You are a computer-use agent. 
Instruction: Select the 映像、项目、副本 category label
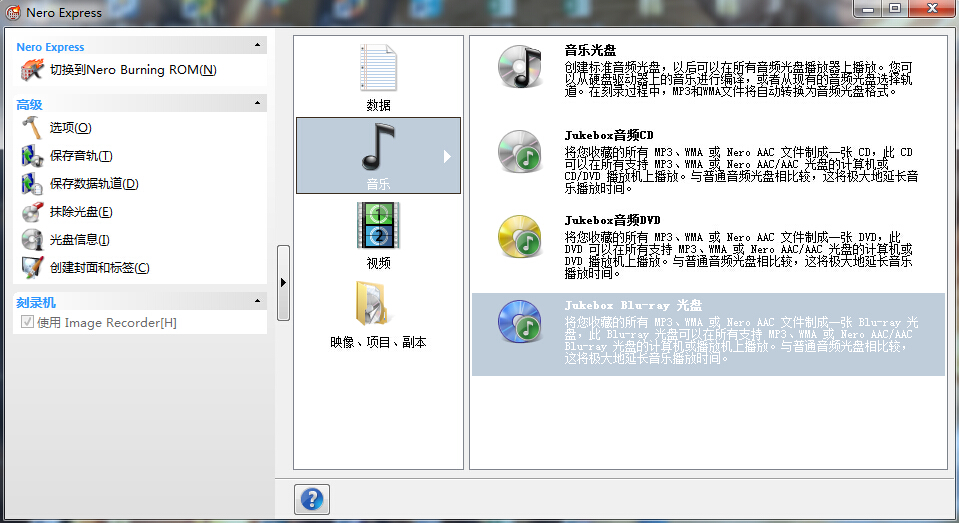click(x=378, y=343)
